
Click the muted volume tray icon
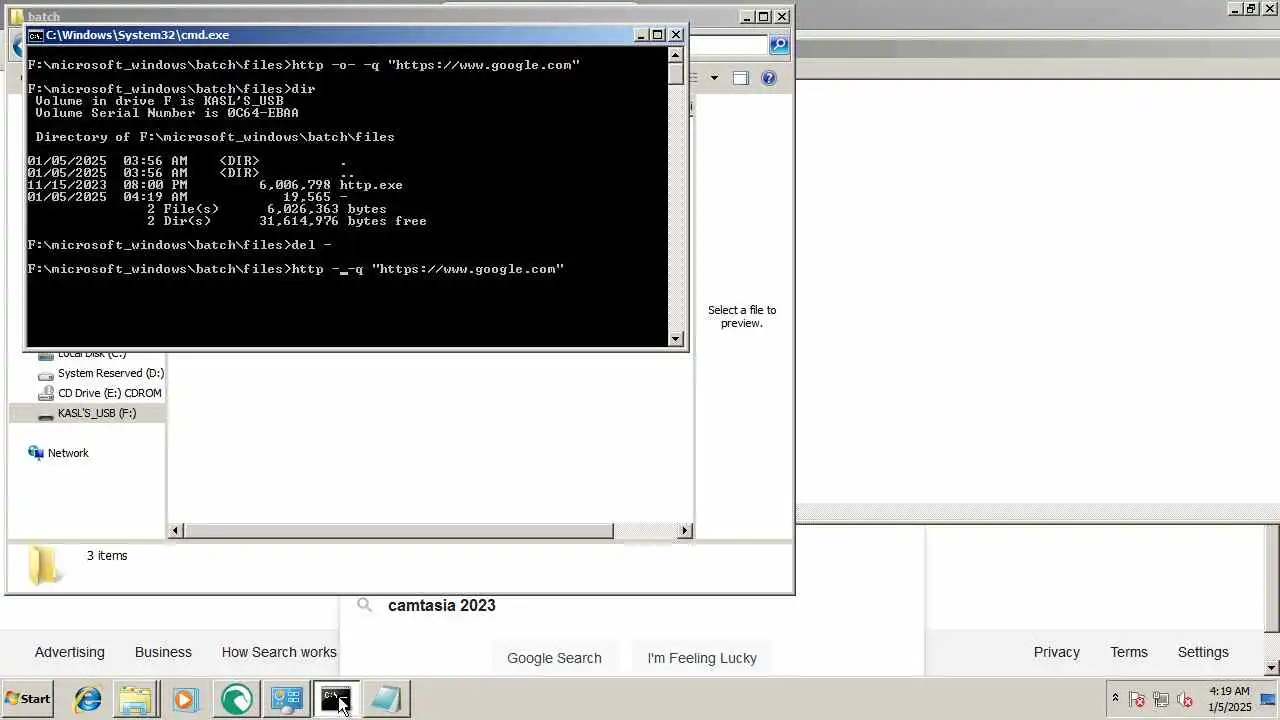(1185, 699)
